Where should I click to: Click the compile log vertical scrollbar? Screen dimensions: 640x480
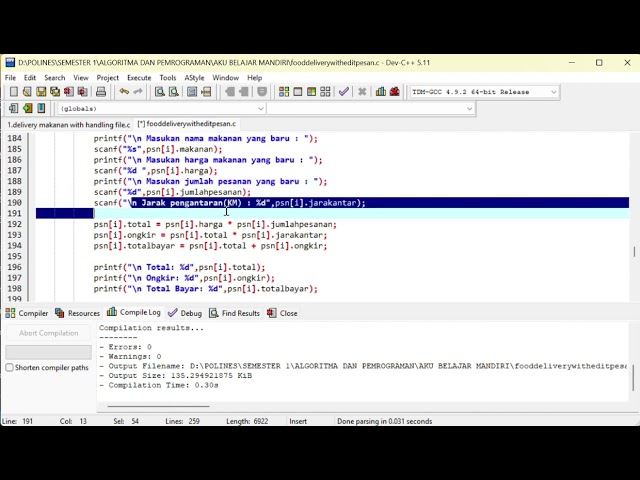(633, 377)
